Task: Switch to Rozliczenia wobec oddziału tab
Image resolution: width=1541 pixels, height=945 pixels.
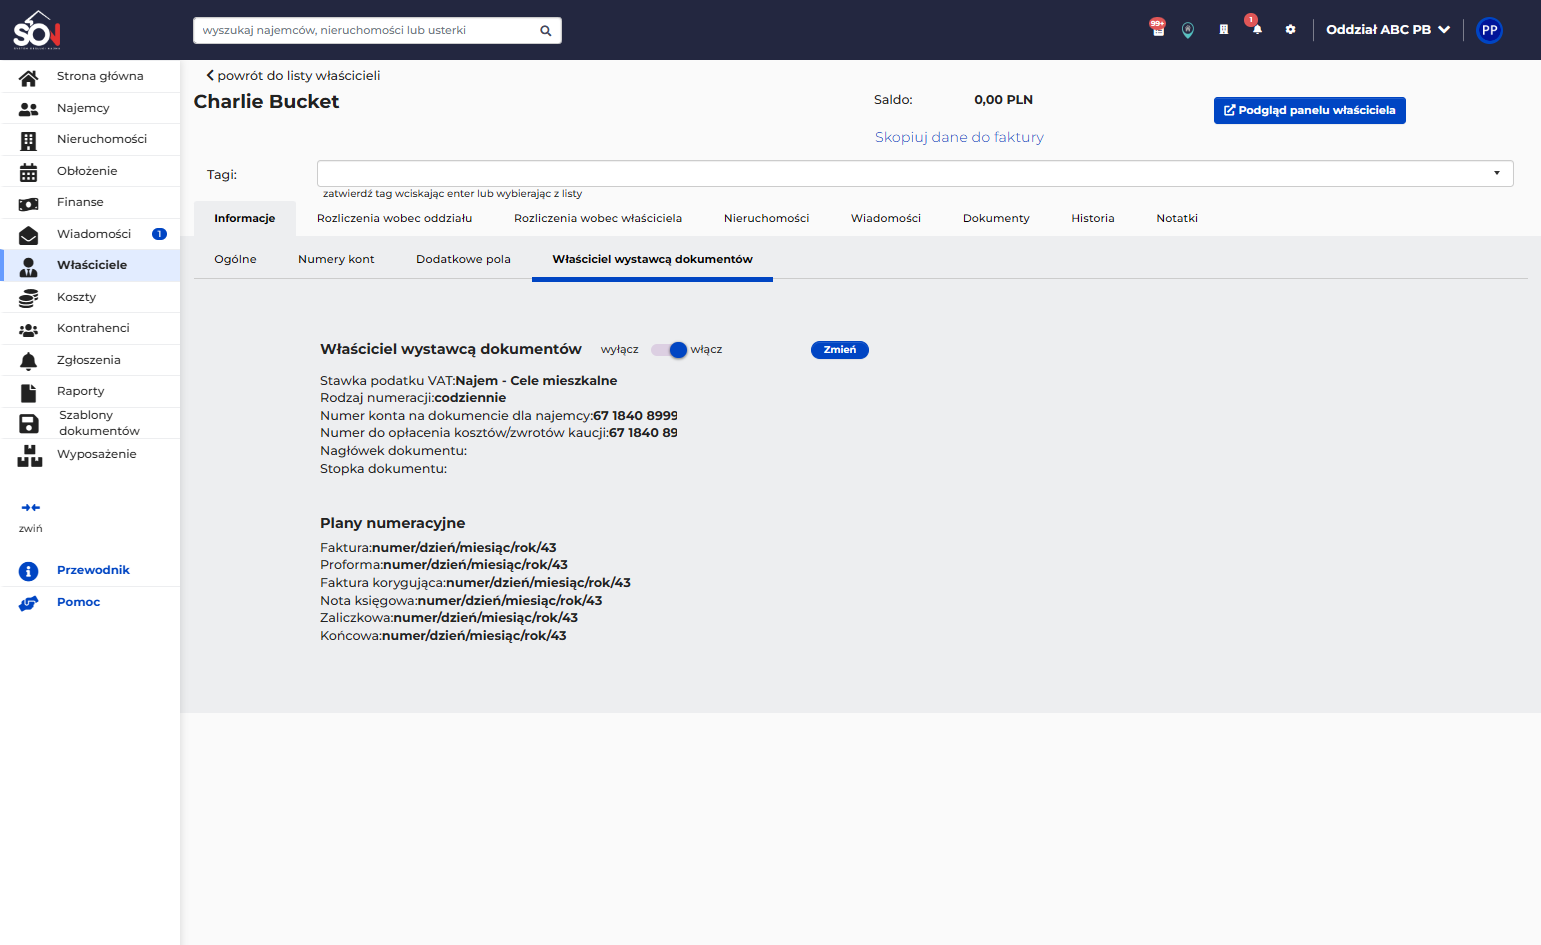Action: click(395, 218)
